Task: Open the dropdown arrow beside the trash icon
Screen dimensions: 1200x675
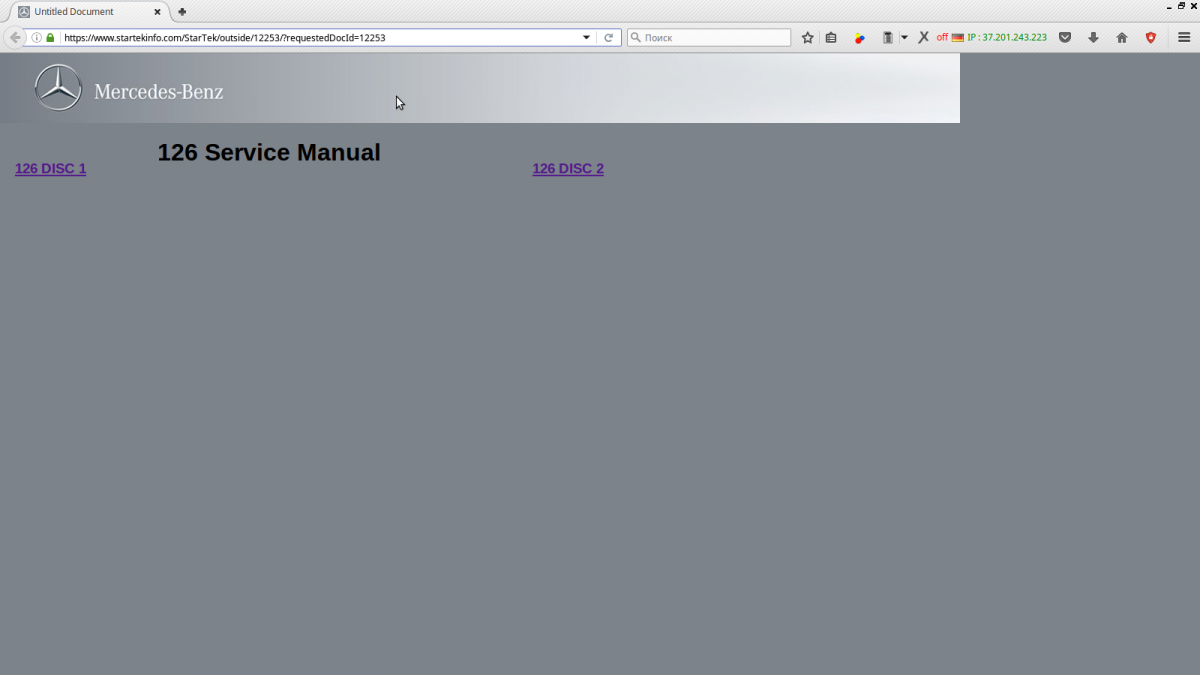Action: [x=904, y=38]
